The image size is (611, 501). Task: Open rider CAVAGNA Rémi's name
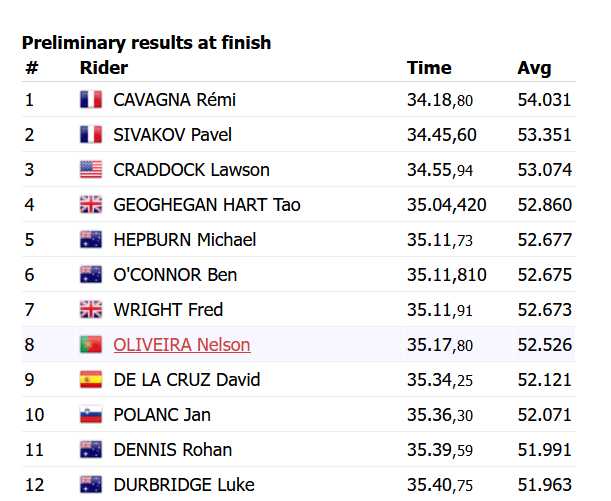[x=175, y=100]
